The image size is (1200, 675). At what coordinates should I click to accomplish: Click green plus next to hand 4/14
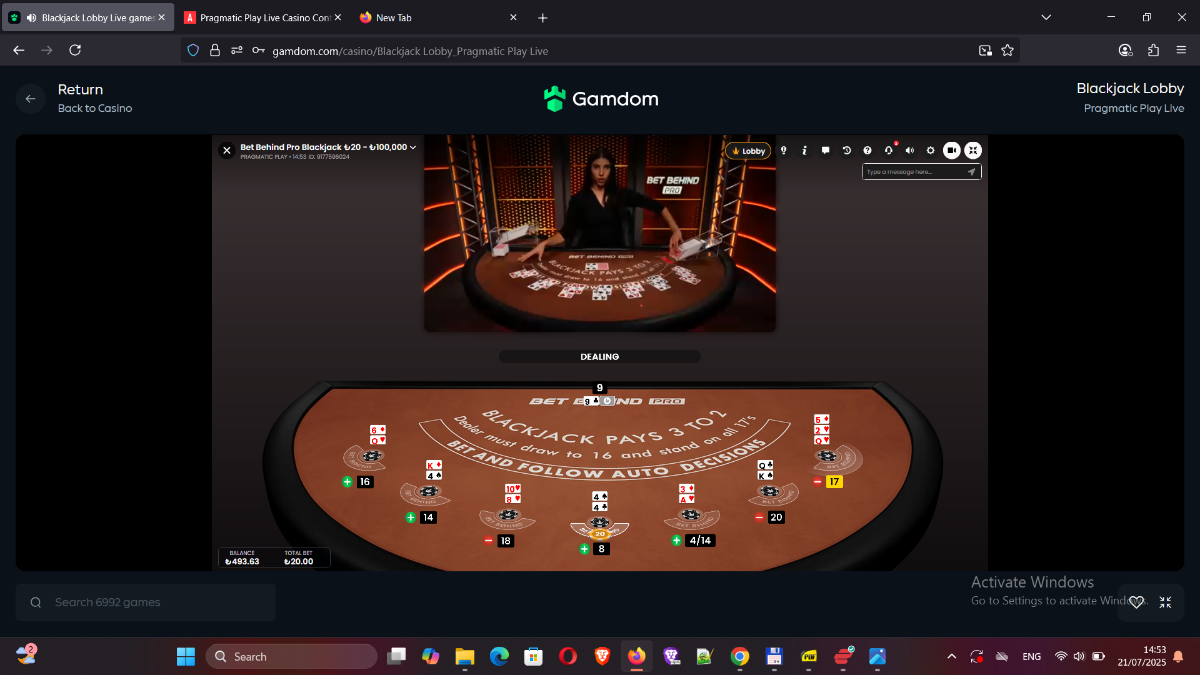(x=677, y=541)
